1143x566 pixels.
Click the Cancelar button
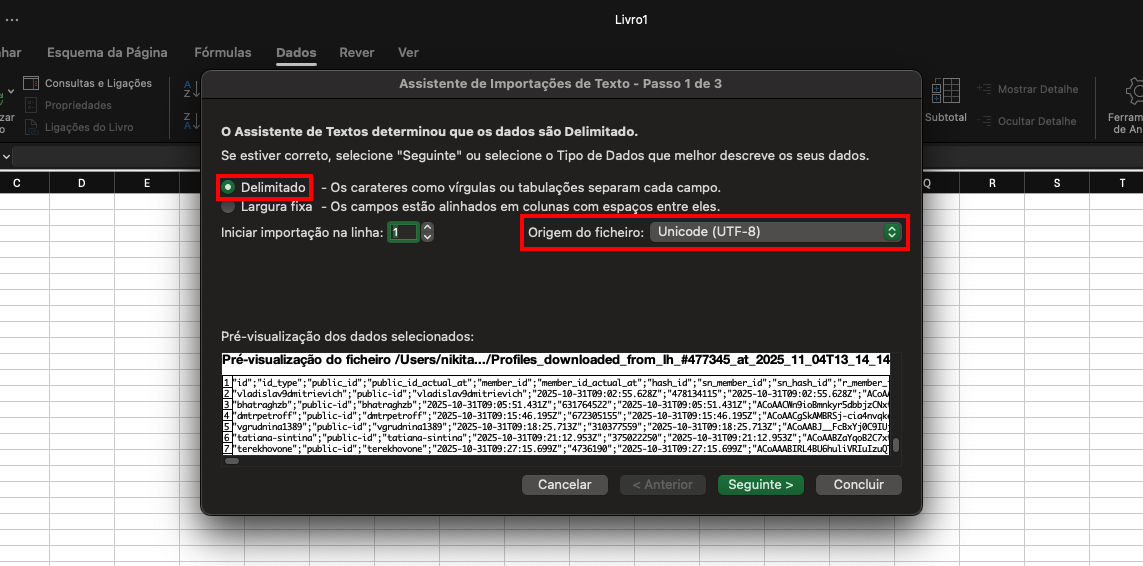pos(564,484)
